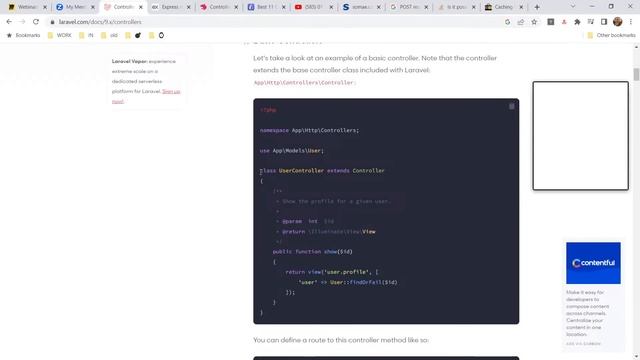The width and height of the screenshot is (640, 360).
Task: Open the Contentful ad image
Action: pyautogui.click(x=593, y=263)
